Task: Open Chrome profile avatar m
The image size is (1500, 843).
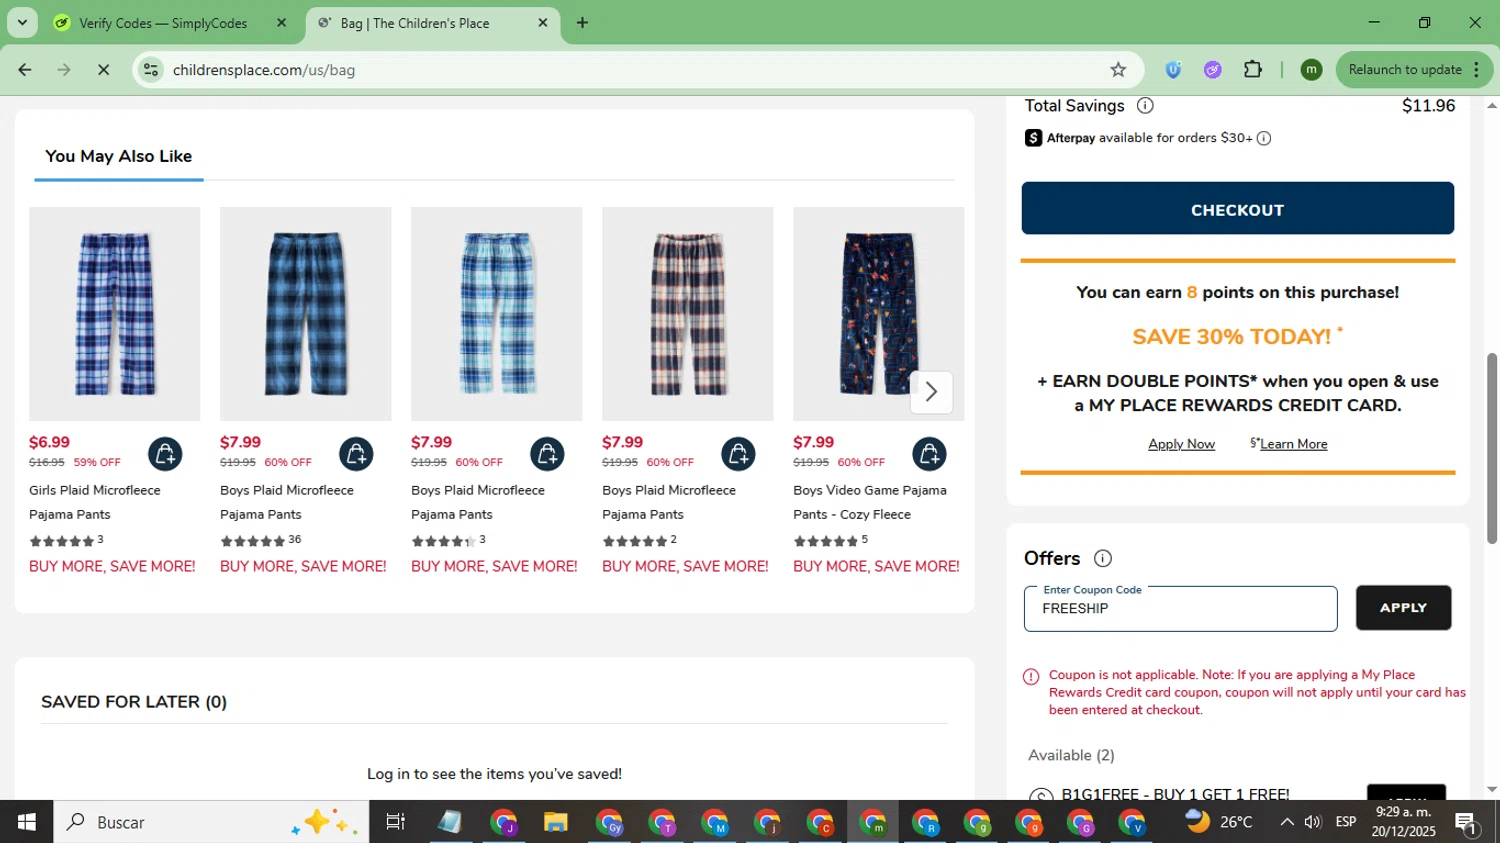Action: pos(1311,70)
